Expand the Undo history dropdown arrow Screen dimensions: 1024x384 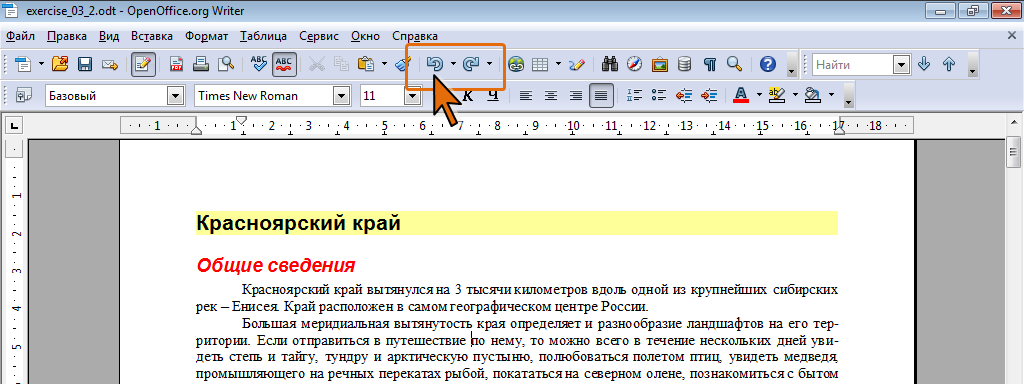453,64
